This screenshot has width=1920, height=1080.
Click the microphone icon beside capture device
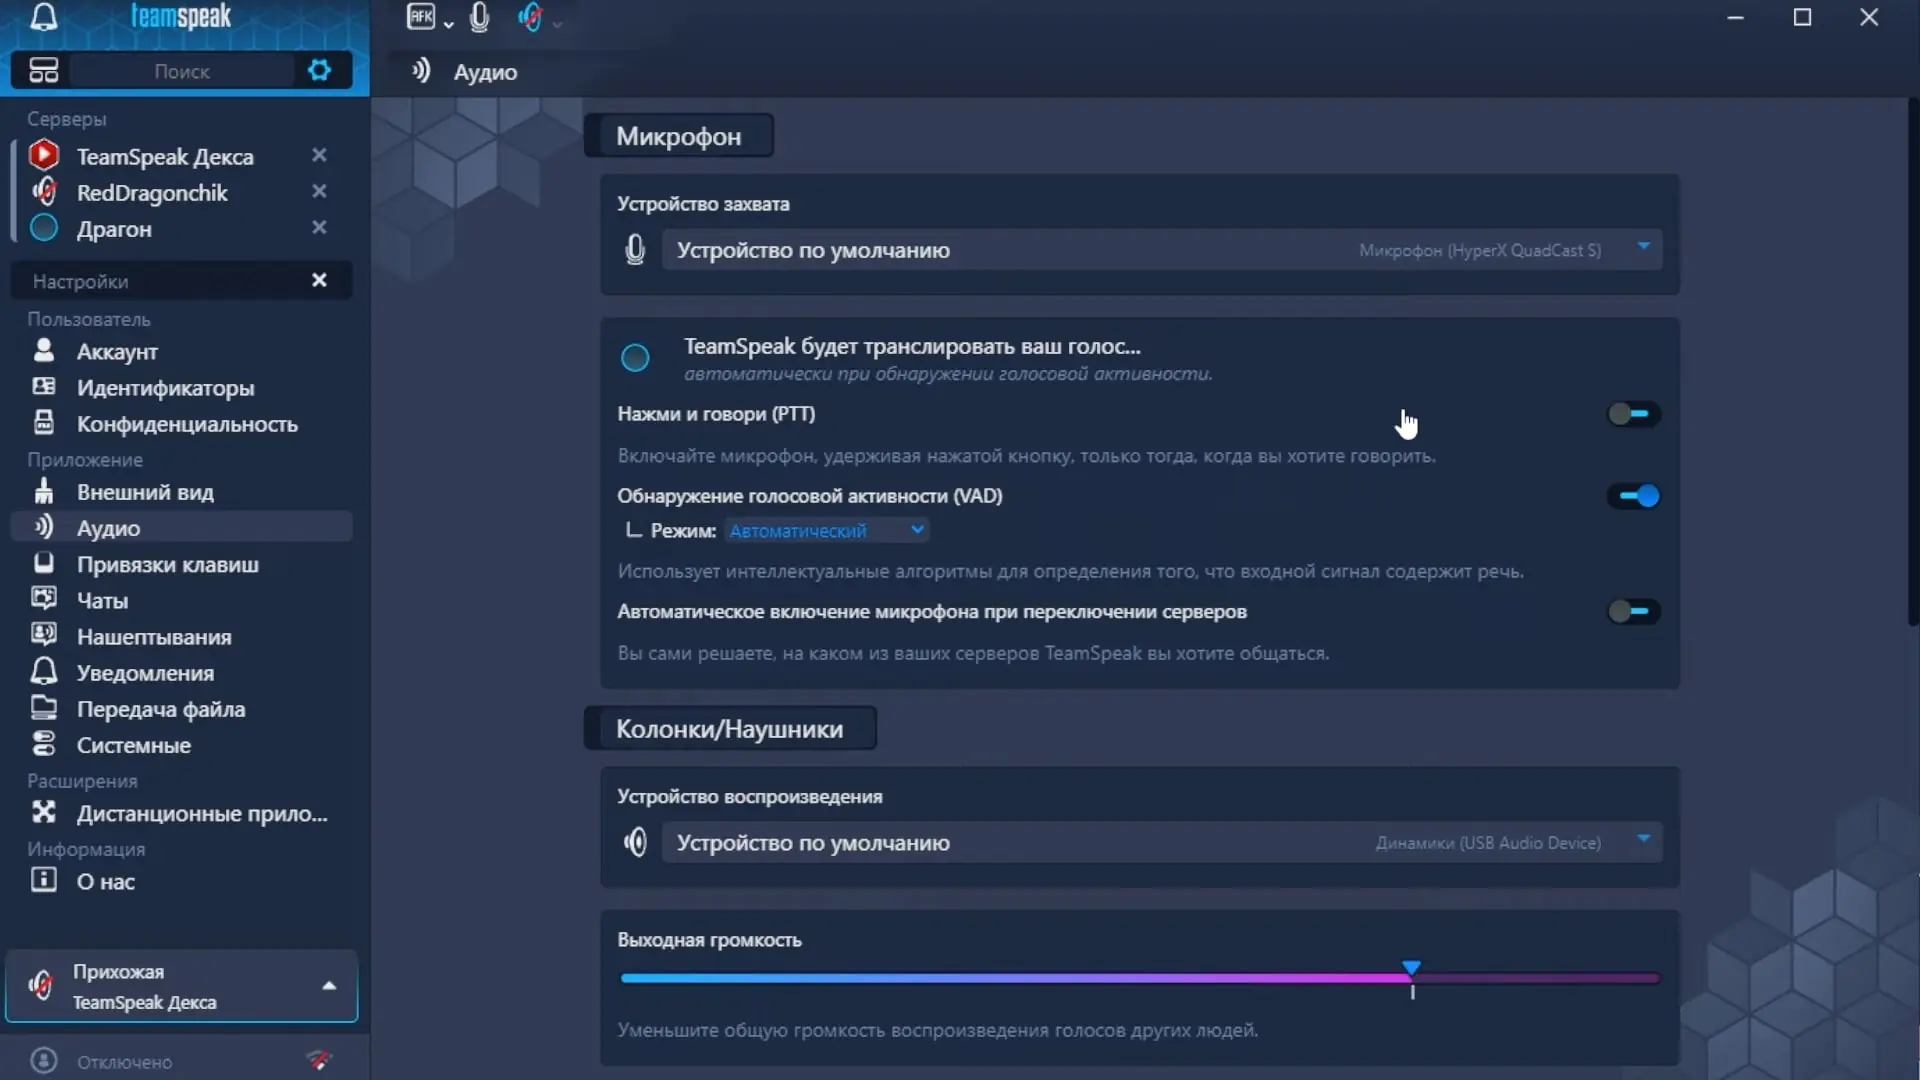[635, 249]
